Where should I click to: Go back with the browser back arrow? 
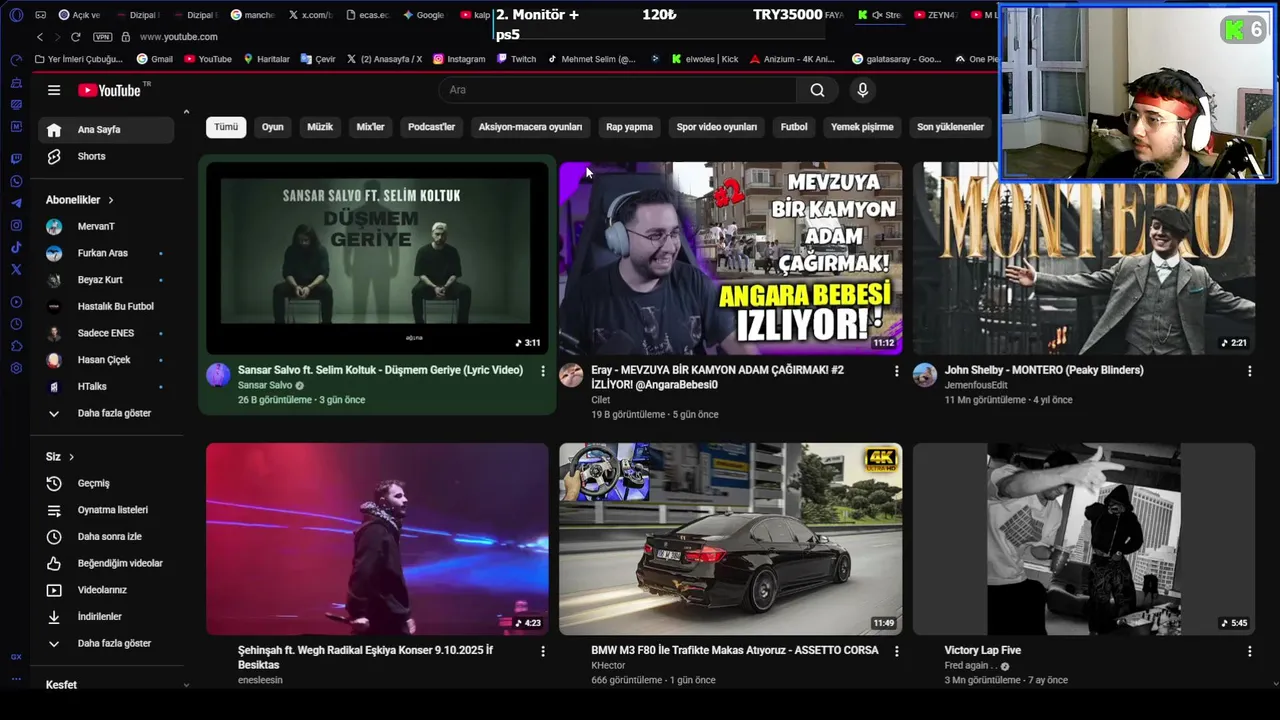[40, 37]
